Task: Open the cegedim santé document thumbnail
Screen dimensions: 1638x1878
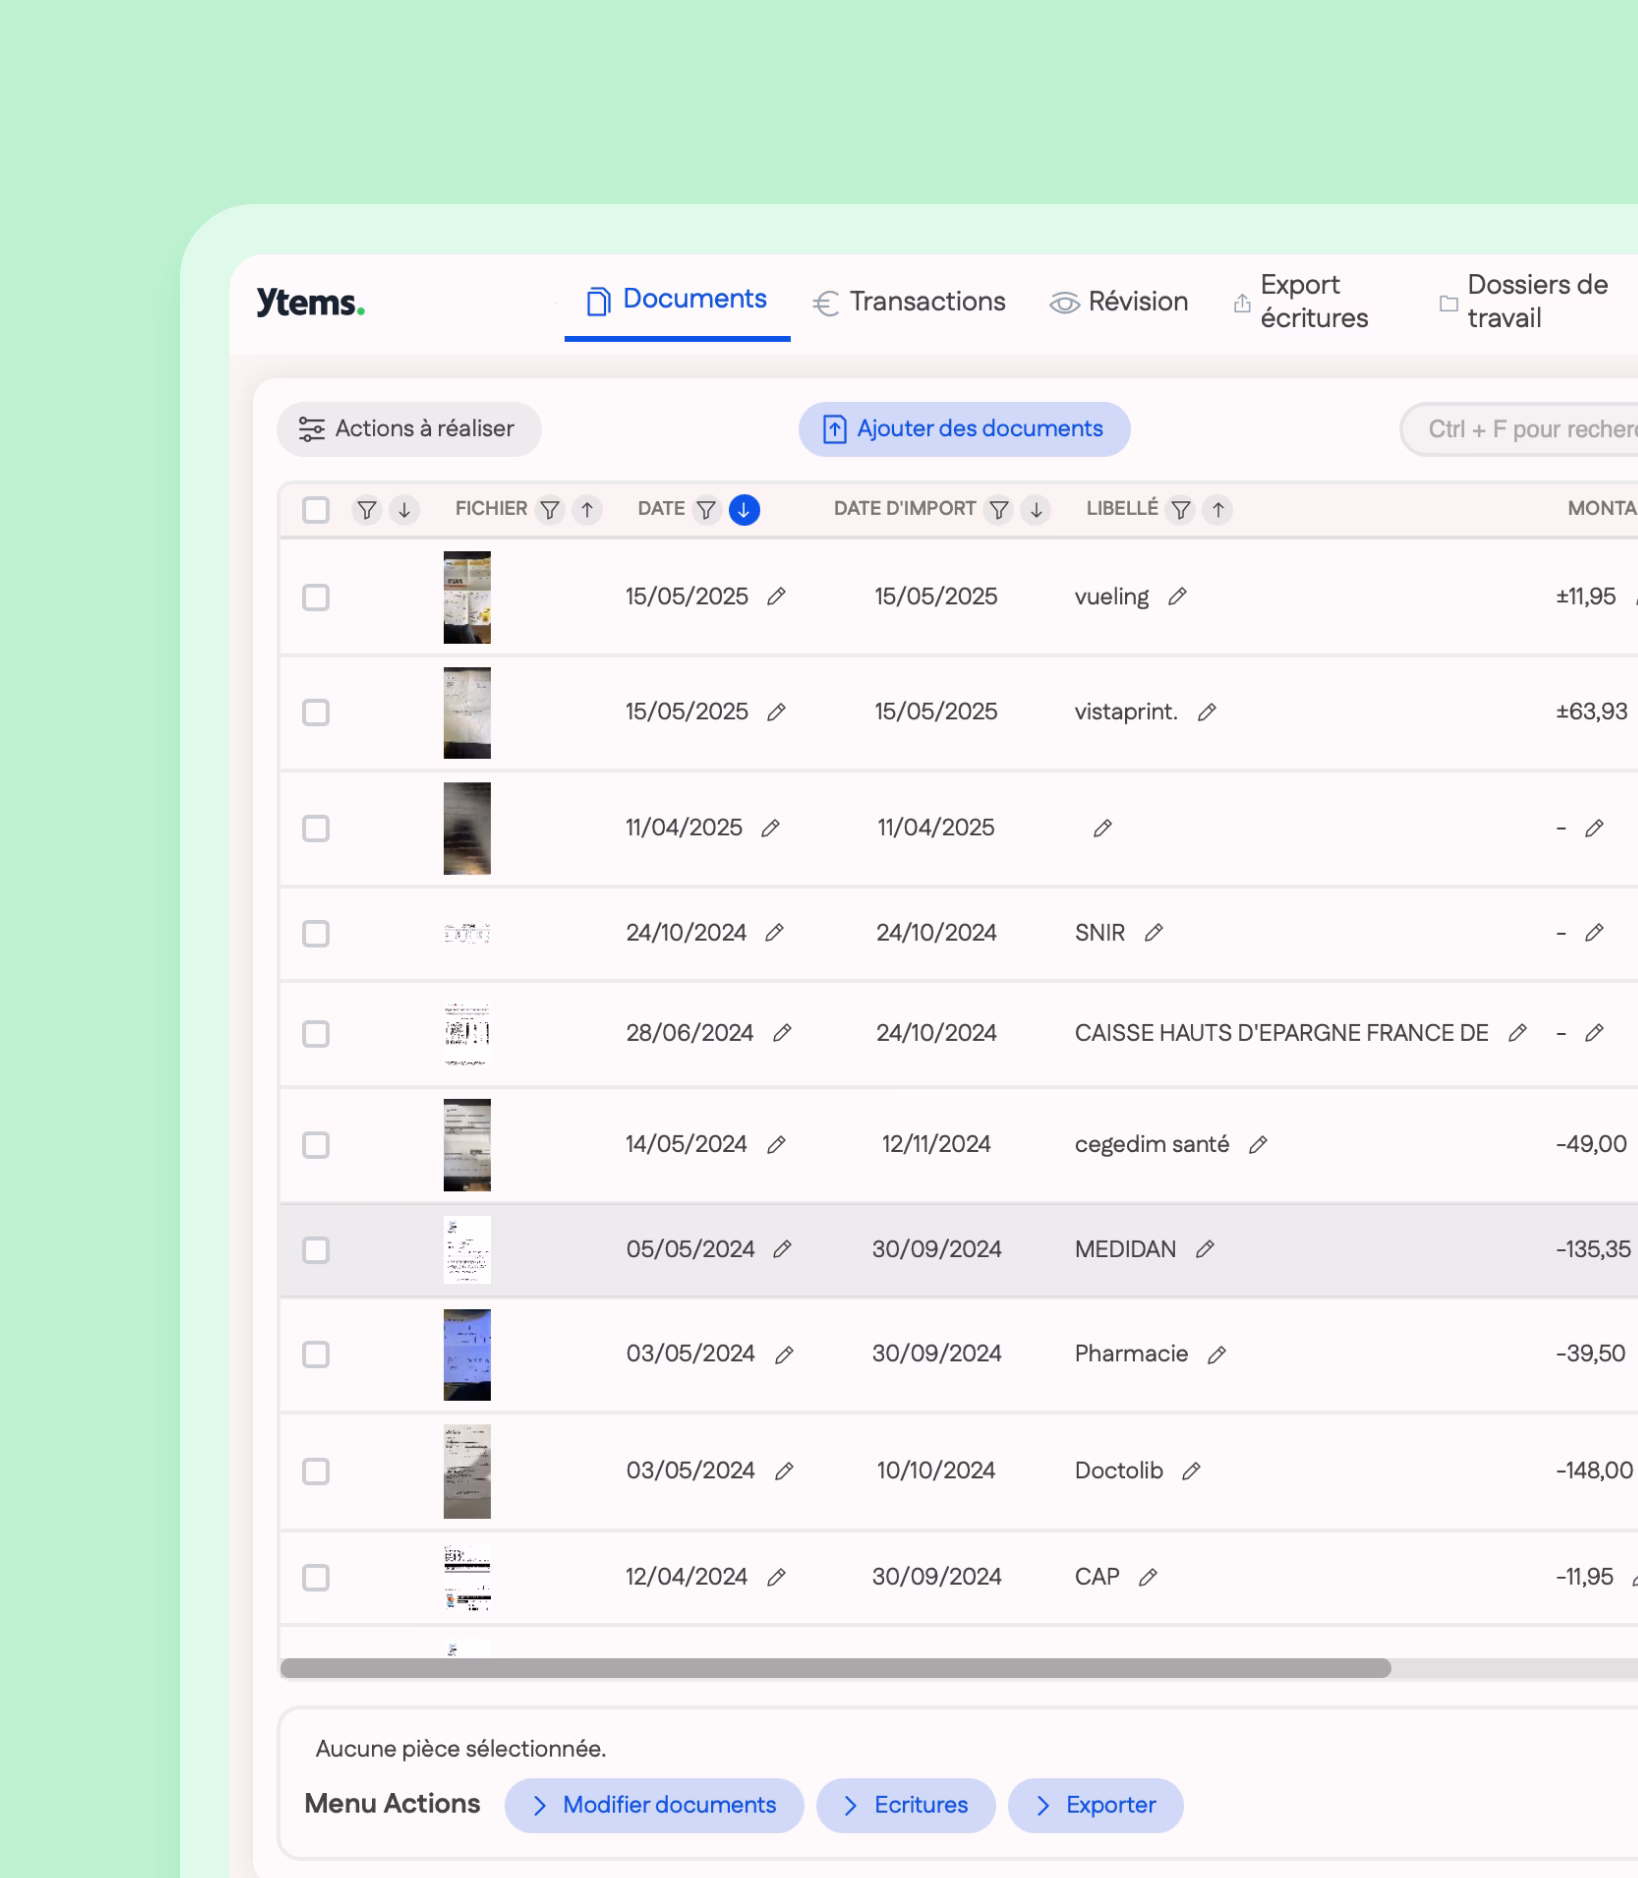Action: point(467,1145)
